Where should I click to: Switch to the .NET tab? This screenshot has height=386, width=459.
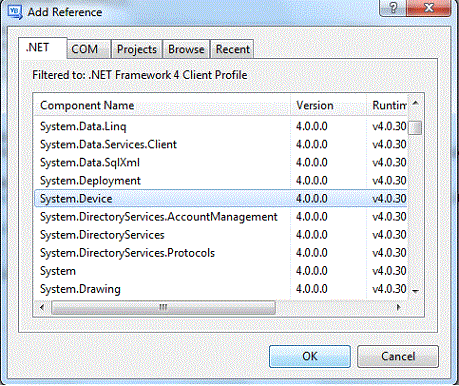coord(42,48)
